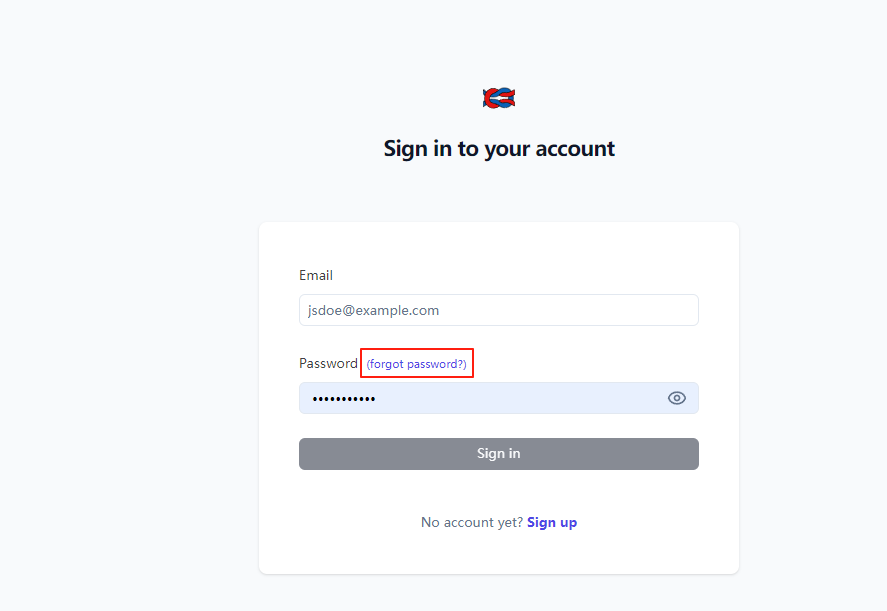The width and height of the screenshot is (887, 611).
Task: Click the Password field label
Action: coord(328,363)
